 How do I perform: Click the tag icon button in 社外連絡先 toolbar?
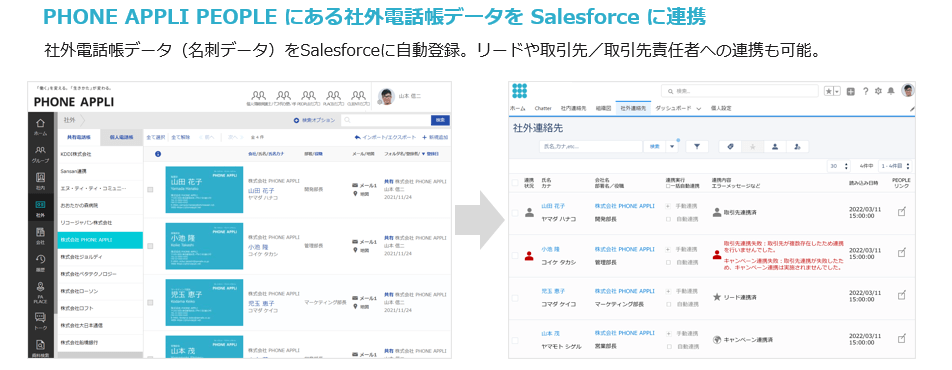click(x=730, y=146)
